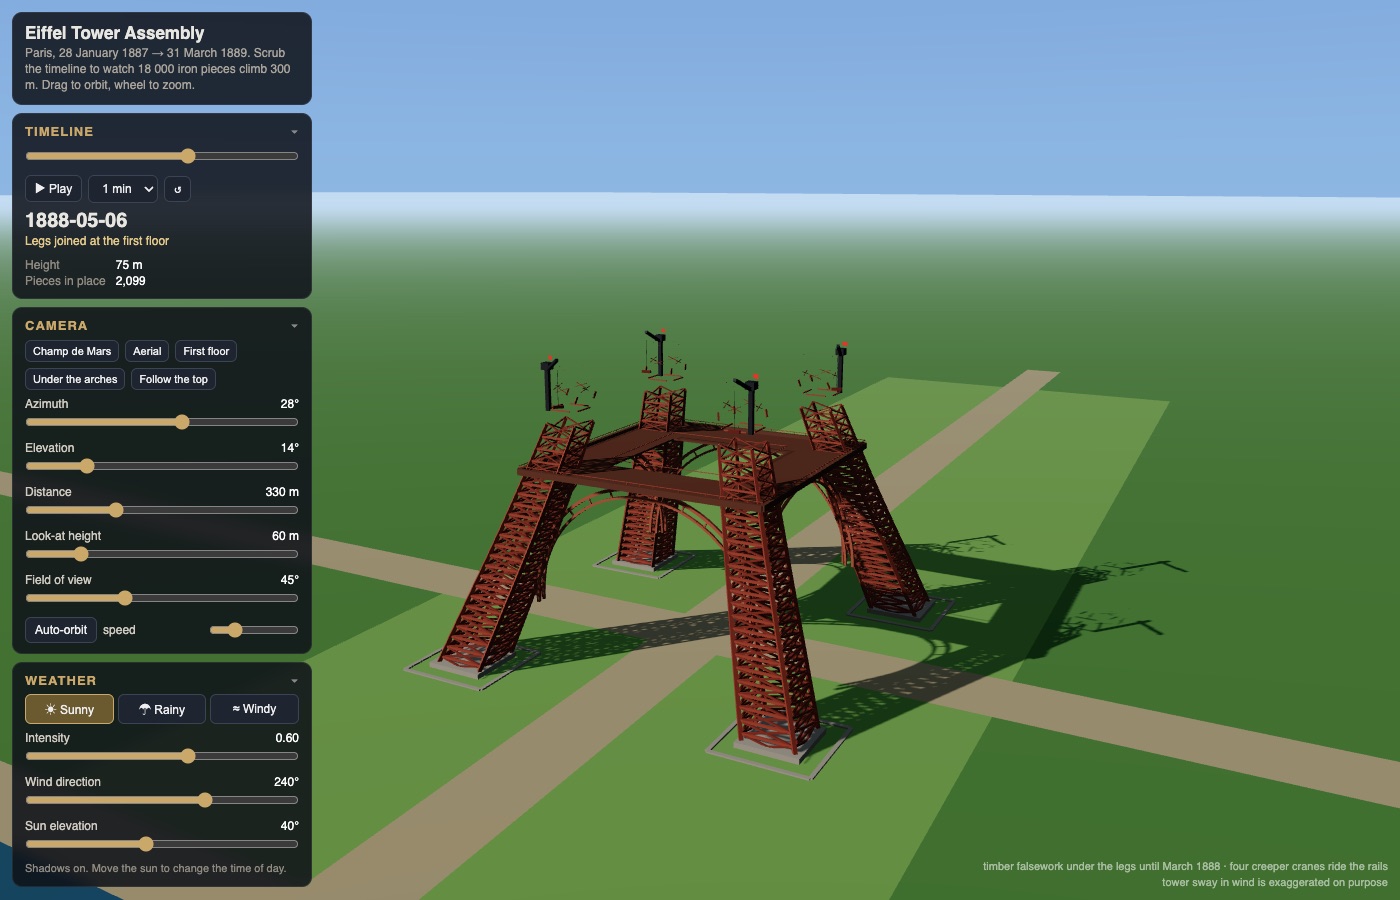Enable Follow the top camera

pyautogui.click(x=173, y=379)
